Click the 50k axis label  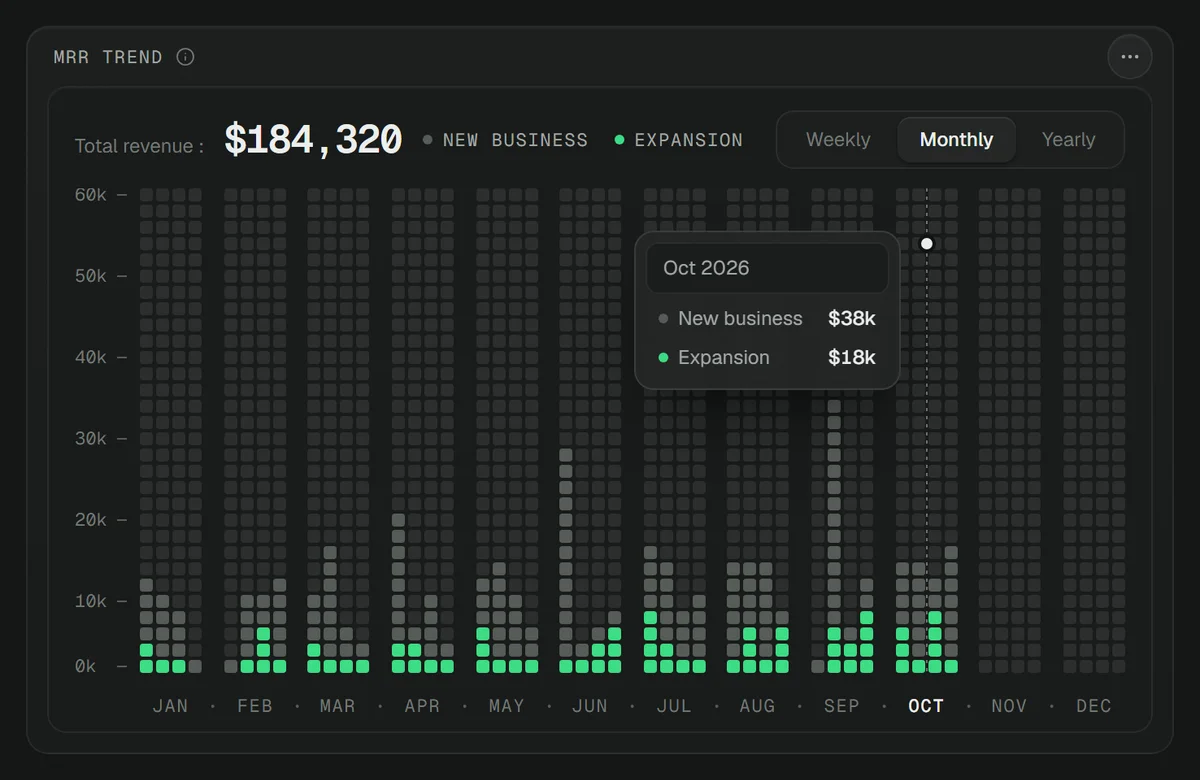tap(91, 276)
